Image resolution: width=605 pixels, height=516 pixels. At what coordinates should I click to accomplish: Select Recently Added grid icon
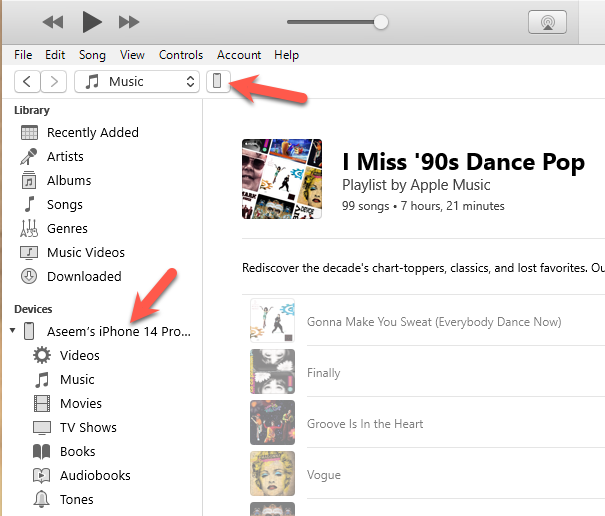[x=29, y=133]
